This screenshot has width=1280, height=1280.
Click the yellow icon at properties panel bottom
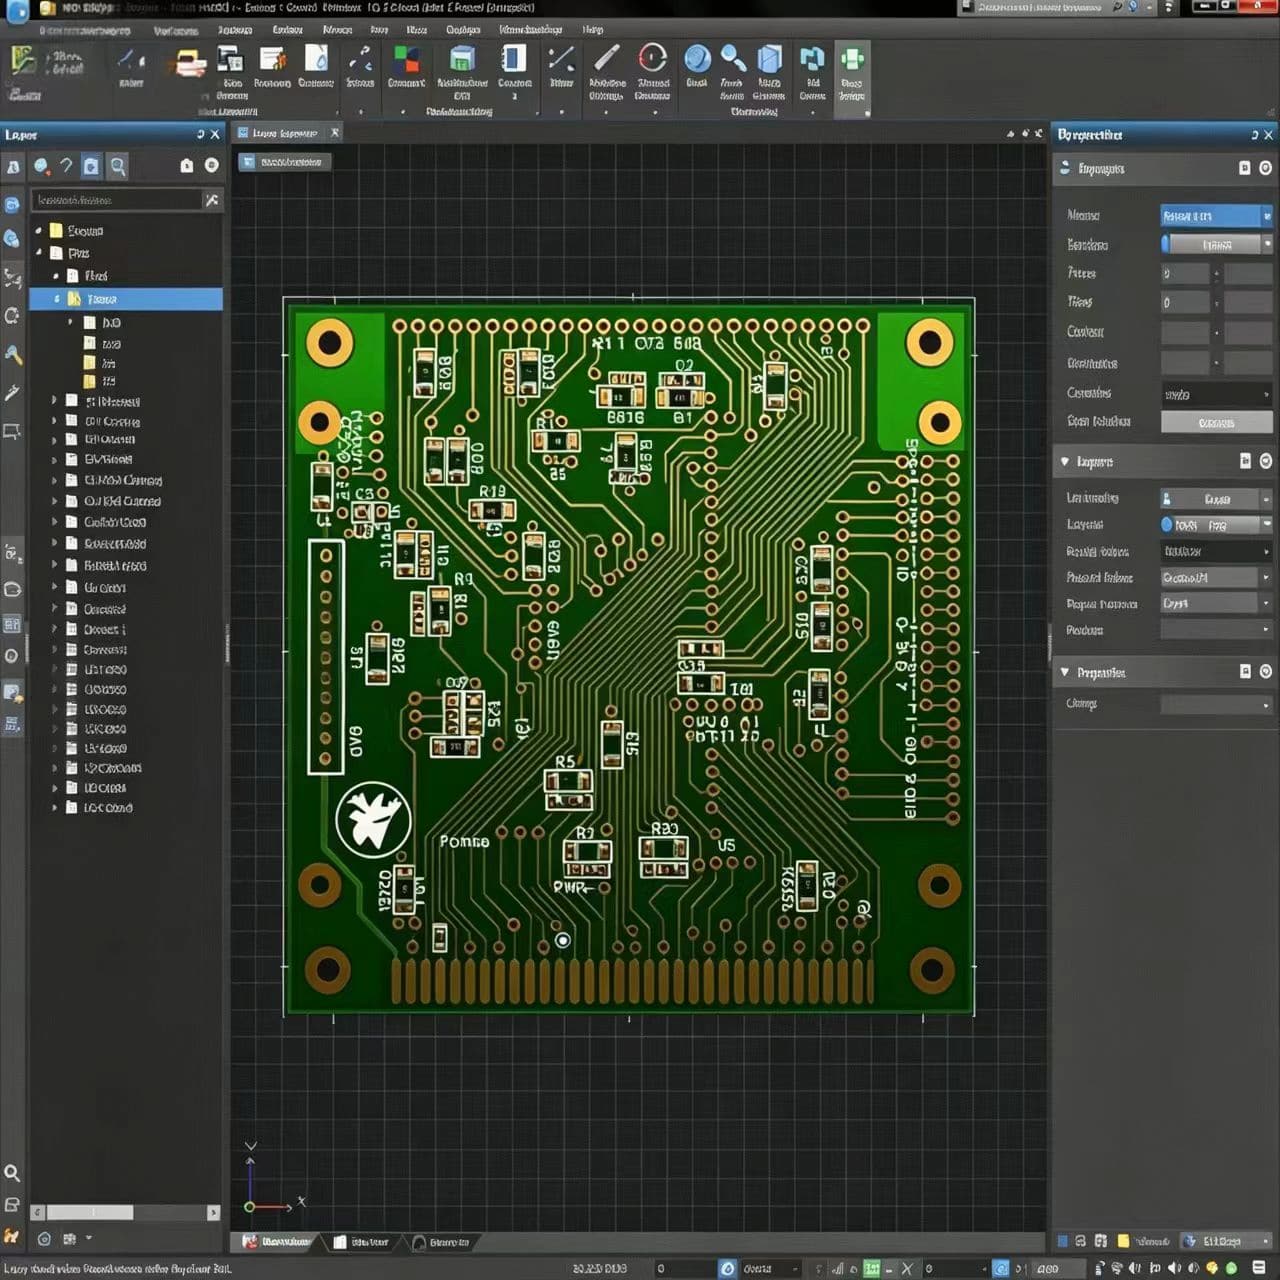point(1123,1241)
